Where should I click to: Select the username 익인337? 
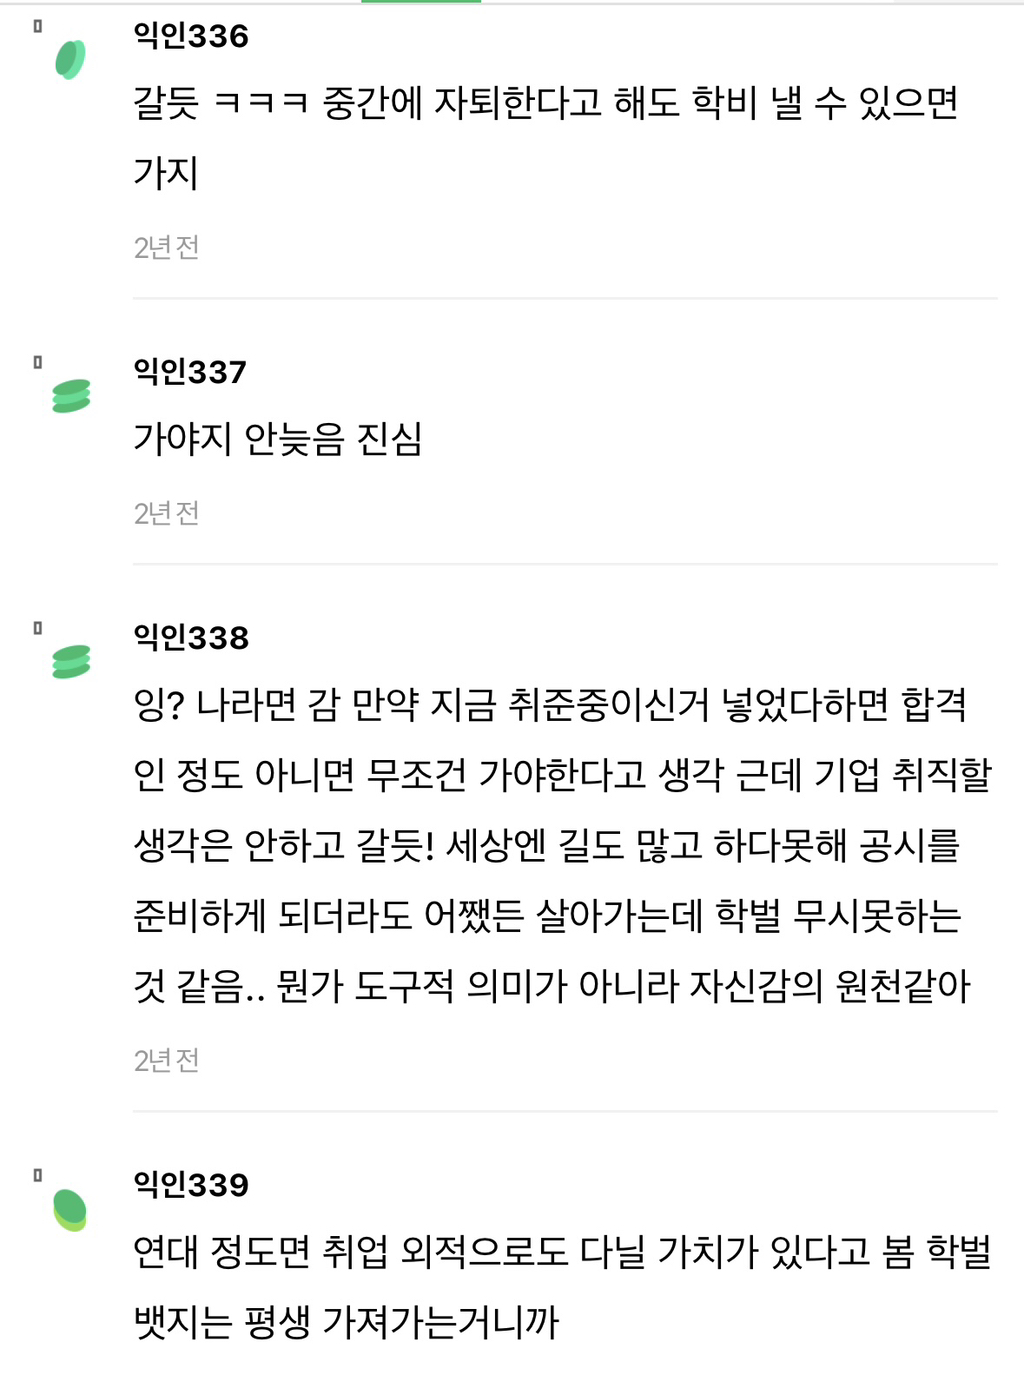tap(190, 373)
